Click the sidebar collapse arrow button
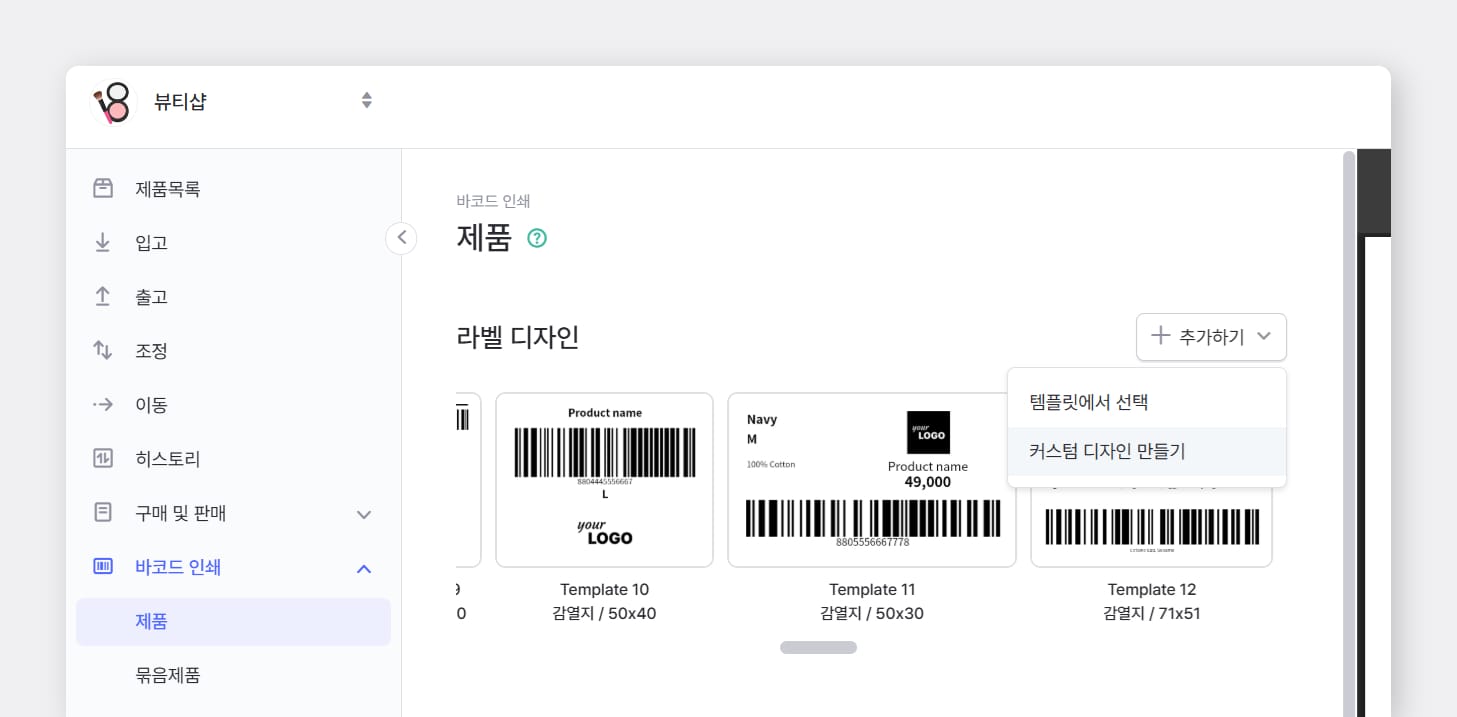Viewport: 1457px width, 717px height. click(401, 238)
